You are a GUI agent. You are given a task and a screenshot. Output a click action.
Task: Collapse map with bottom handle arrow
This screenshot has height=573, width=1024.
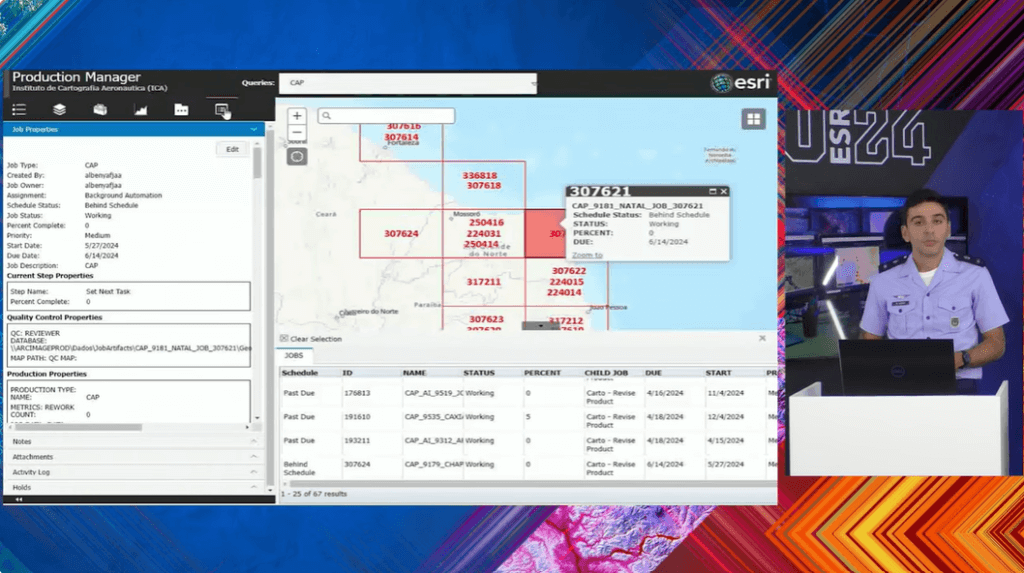pyautogui.click(x=540, y=325)
